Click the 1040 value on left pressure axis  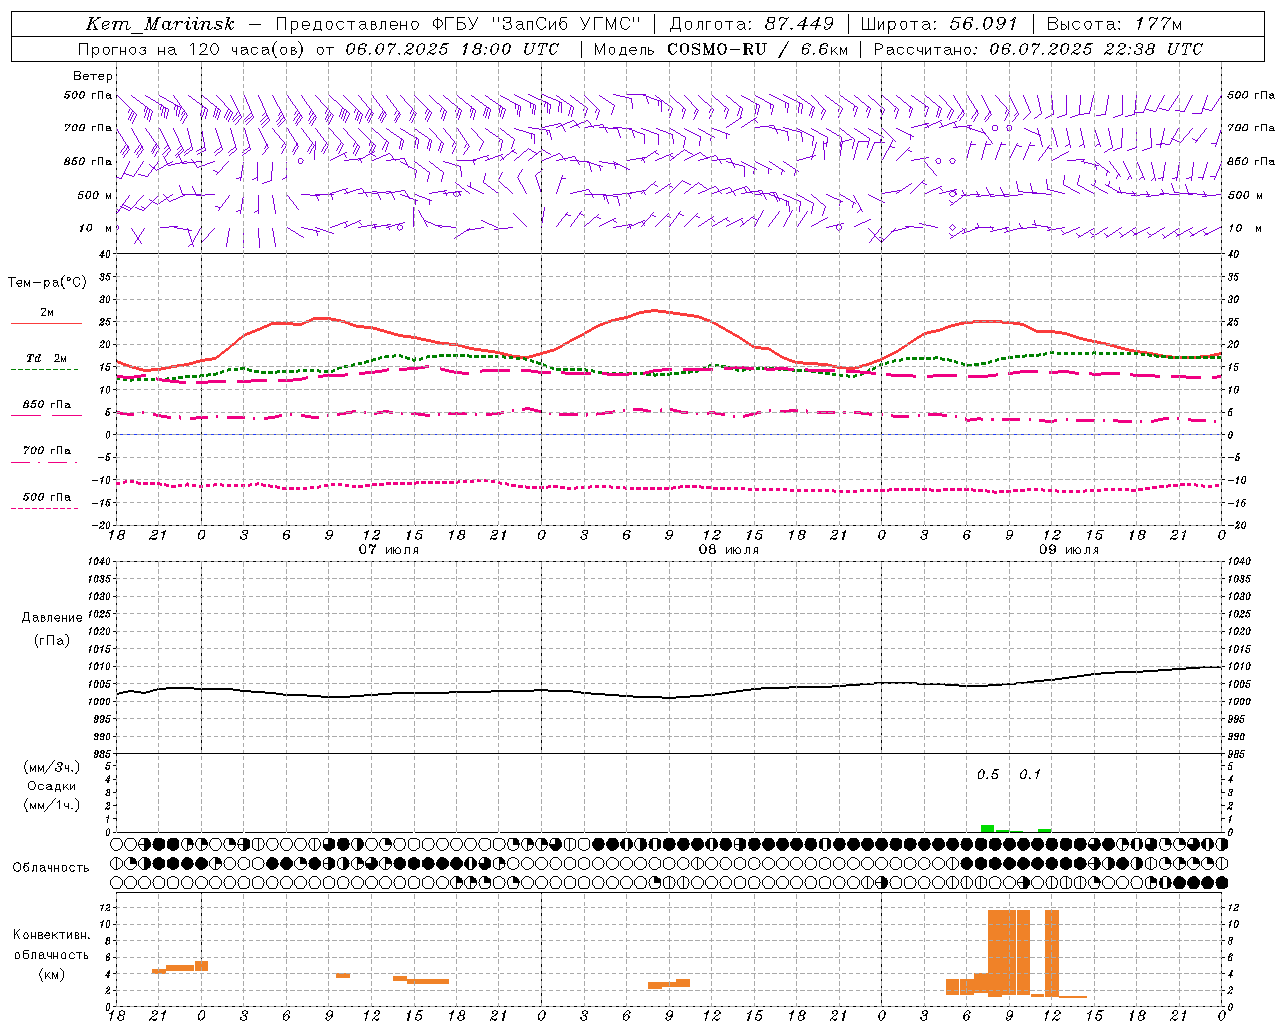click(101, 562)
